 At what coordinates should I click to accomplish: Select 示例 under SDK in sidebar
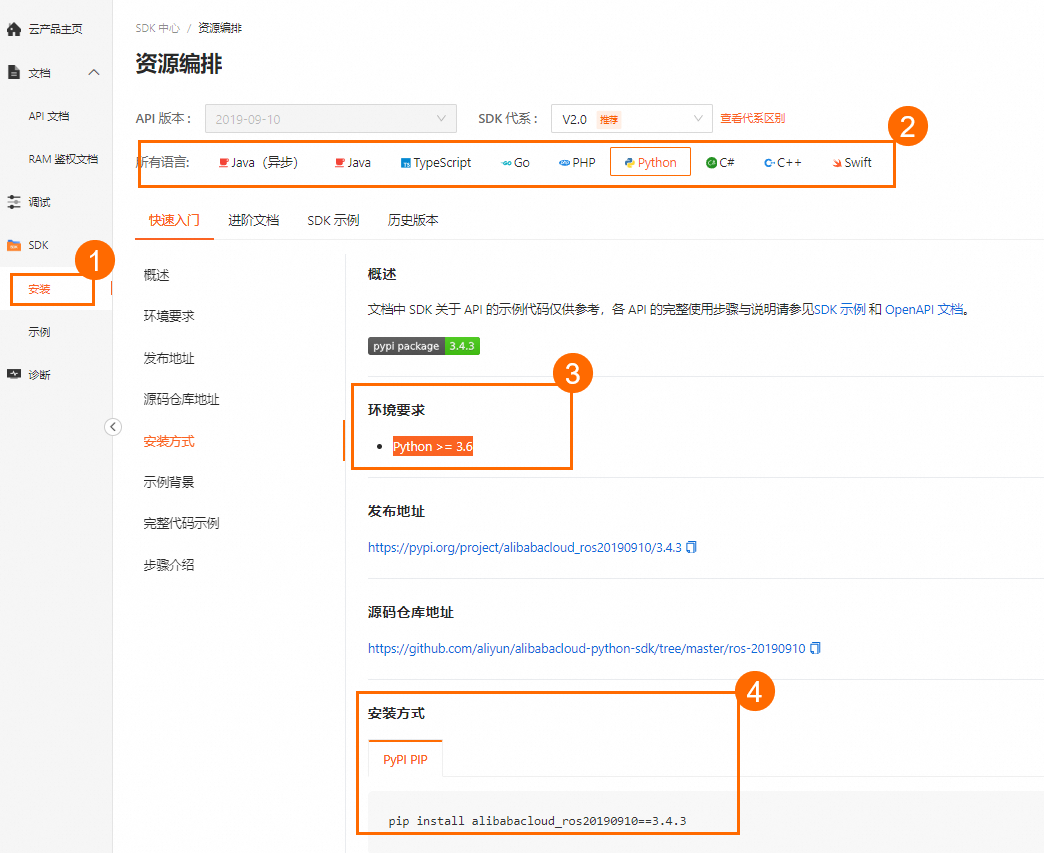pos(39,332)
